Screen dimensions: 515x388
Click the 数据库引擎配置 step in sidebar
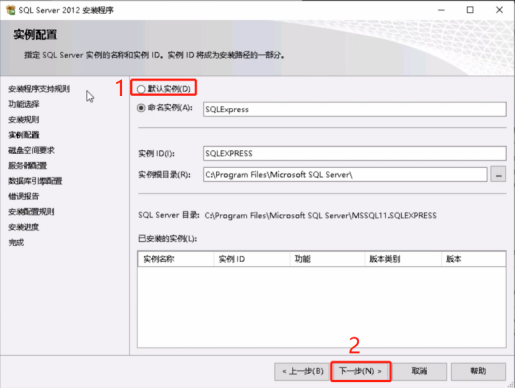click(x=35, y=181)
